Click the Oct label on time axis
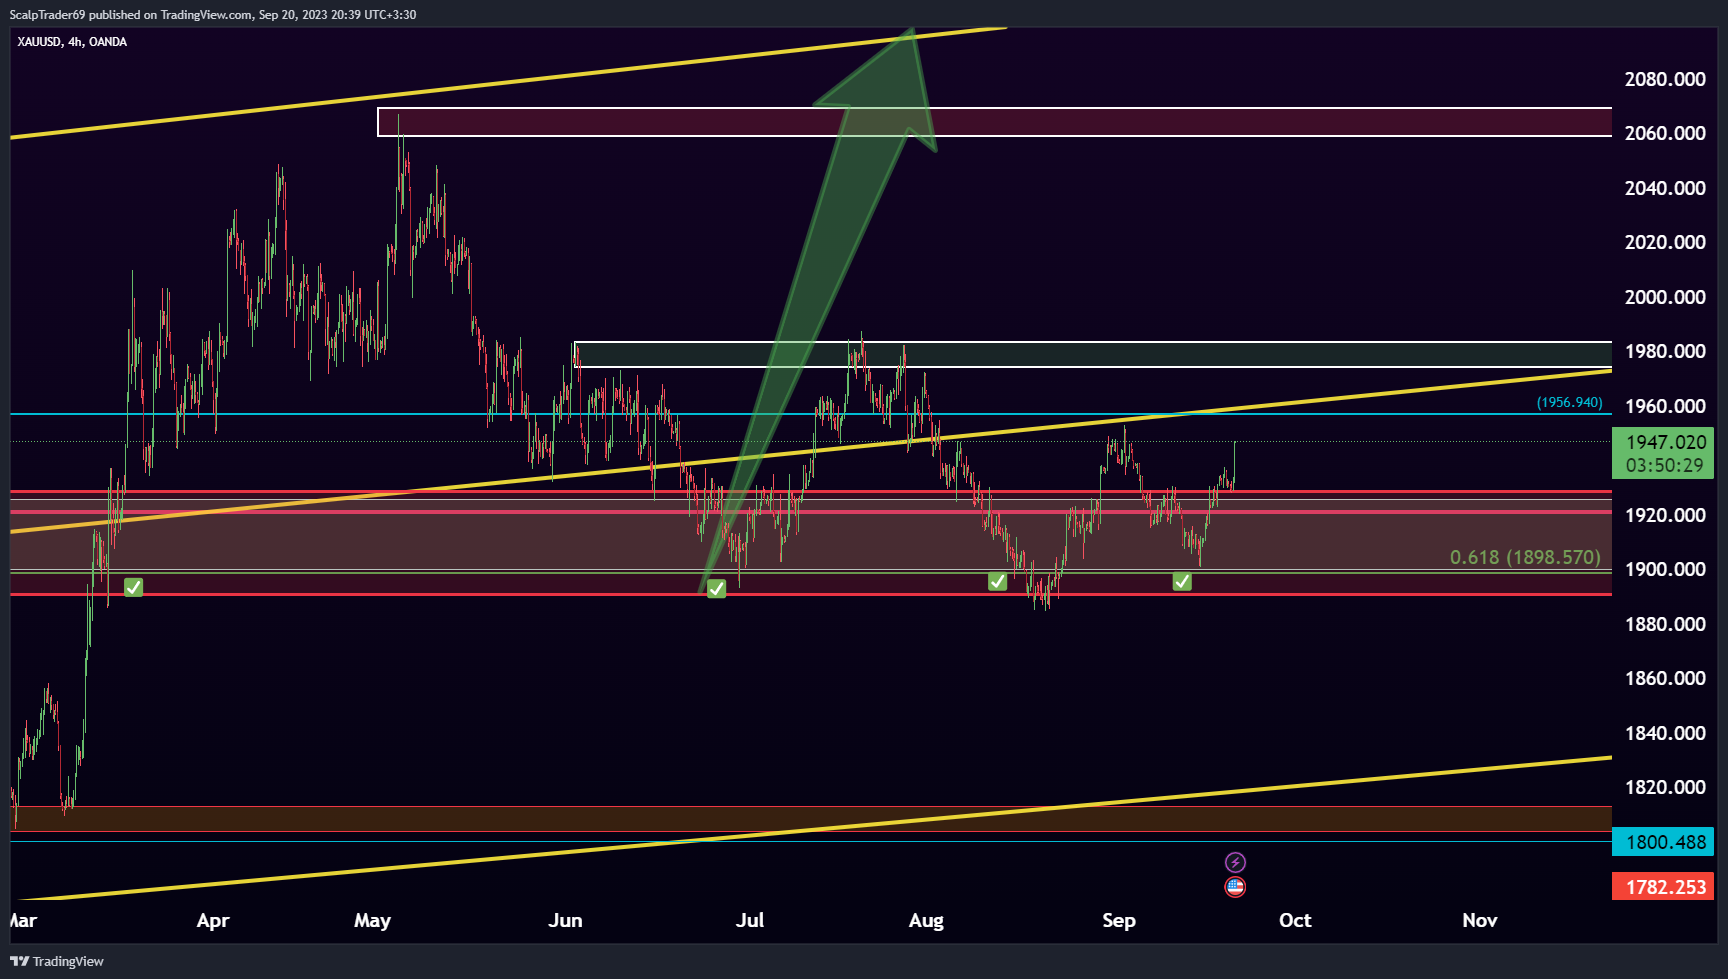The width and height of the screenshot is (1728, 979). pyautogui.click(x=1295, y=921)
